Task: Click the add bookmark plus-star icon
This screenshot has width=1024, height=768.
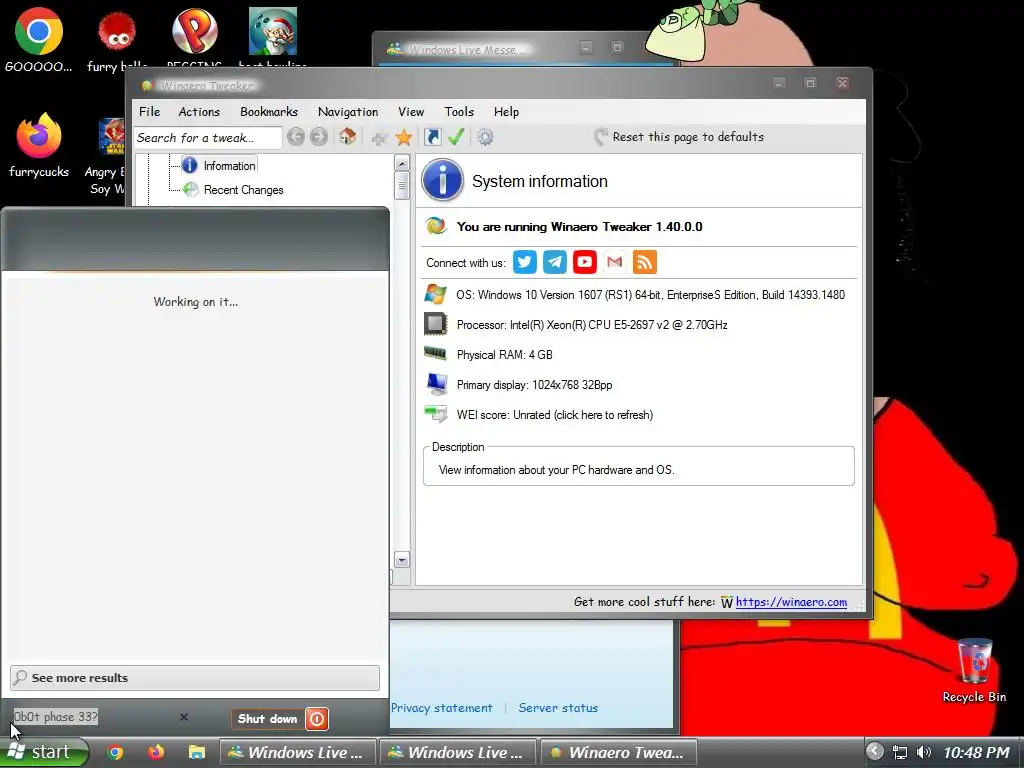Action: point(379,137)
